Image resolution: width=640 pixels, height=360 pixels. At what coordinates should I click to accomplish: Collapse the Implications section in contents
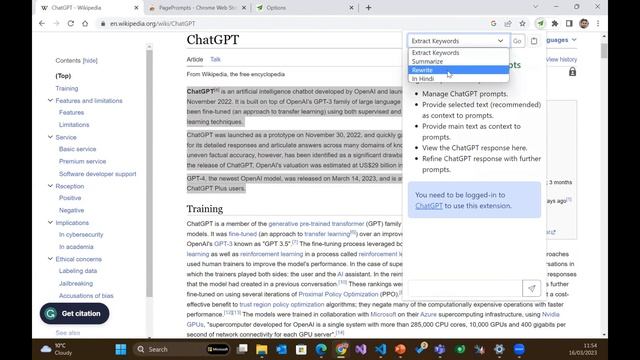[x=50, y=222]
